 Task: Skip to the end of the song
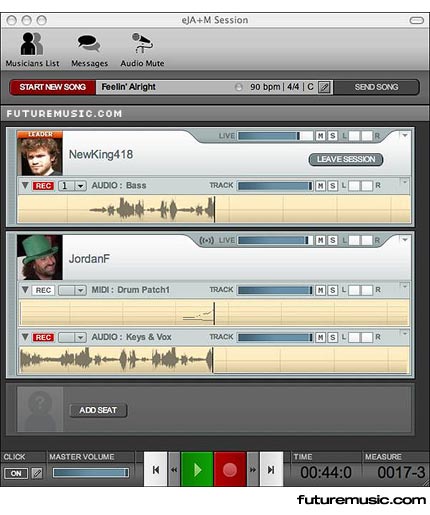click(271, 470)
